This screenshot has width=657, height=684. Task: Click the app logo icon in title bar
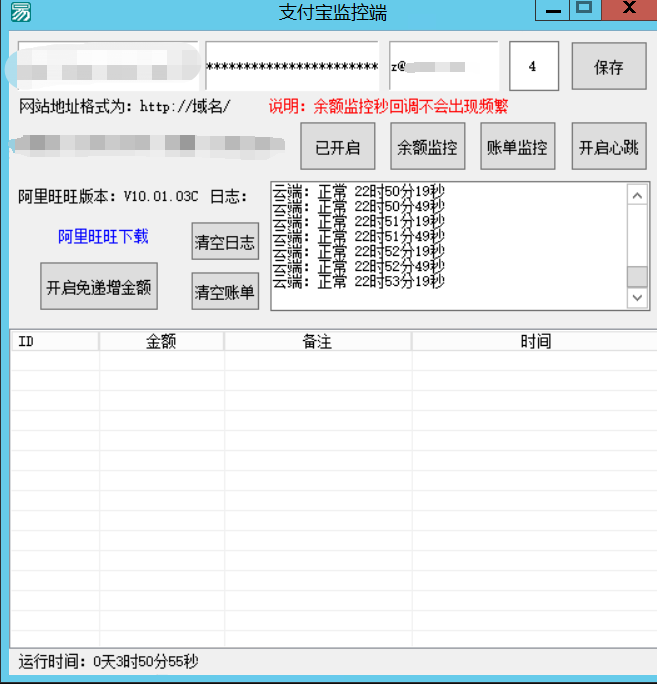coord(21,12)
